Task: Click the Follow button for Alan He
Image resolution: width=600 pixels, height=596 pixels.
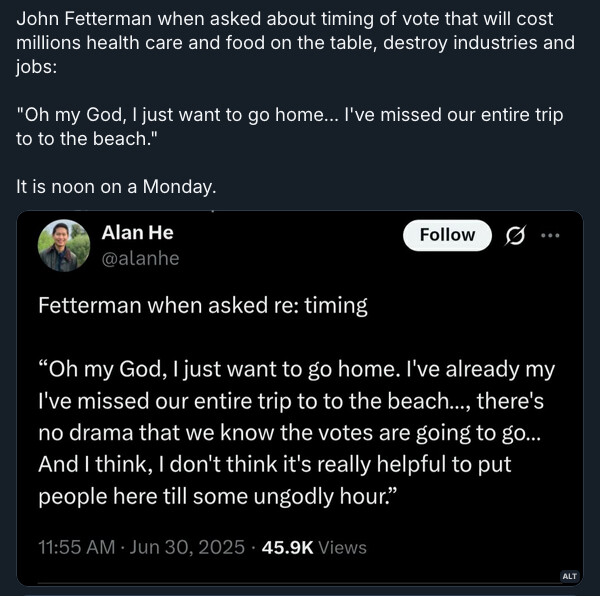Action: tap(447, 235)
